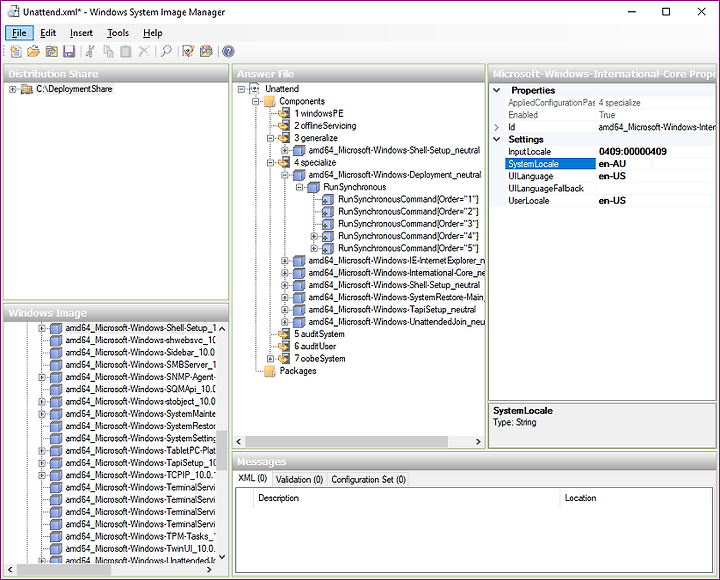Click the Copy toolbar icon
Screen dimensions: 720x580
click(108, 51)
